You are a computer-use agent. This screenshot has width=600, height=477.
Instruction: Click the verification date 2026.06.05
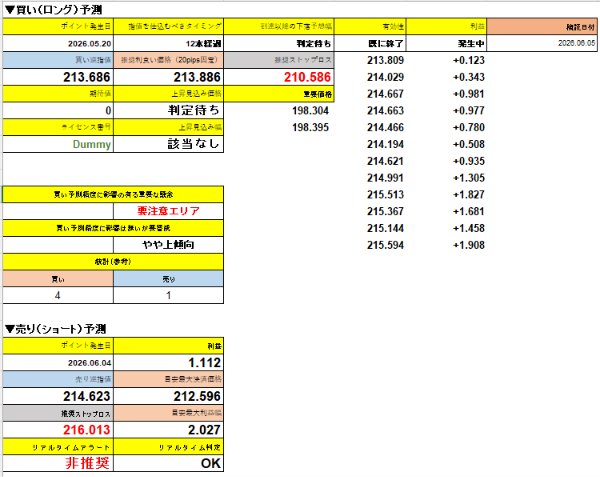[x=542, y=43]
